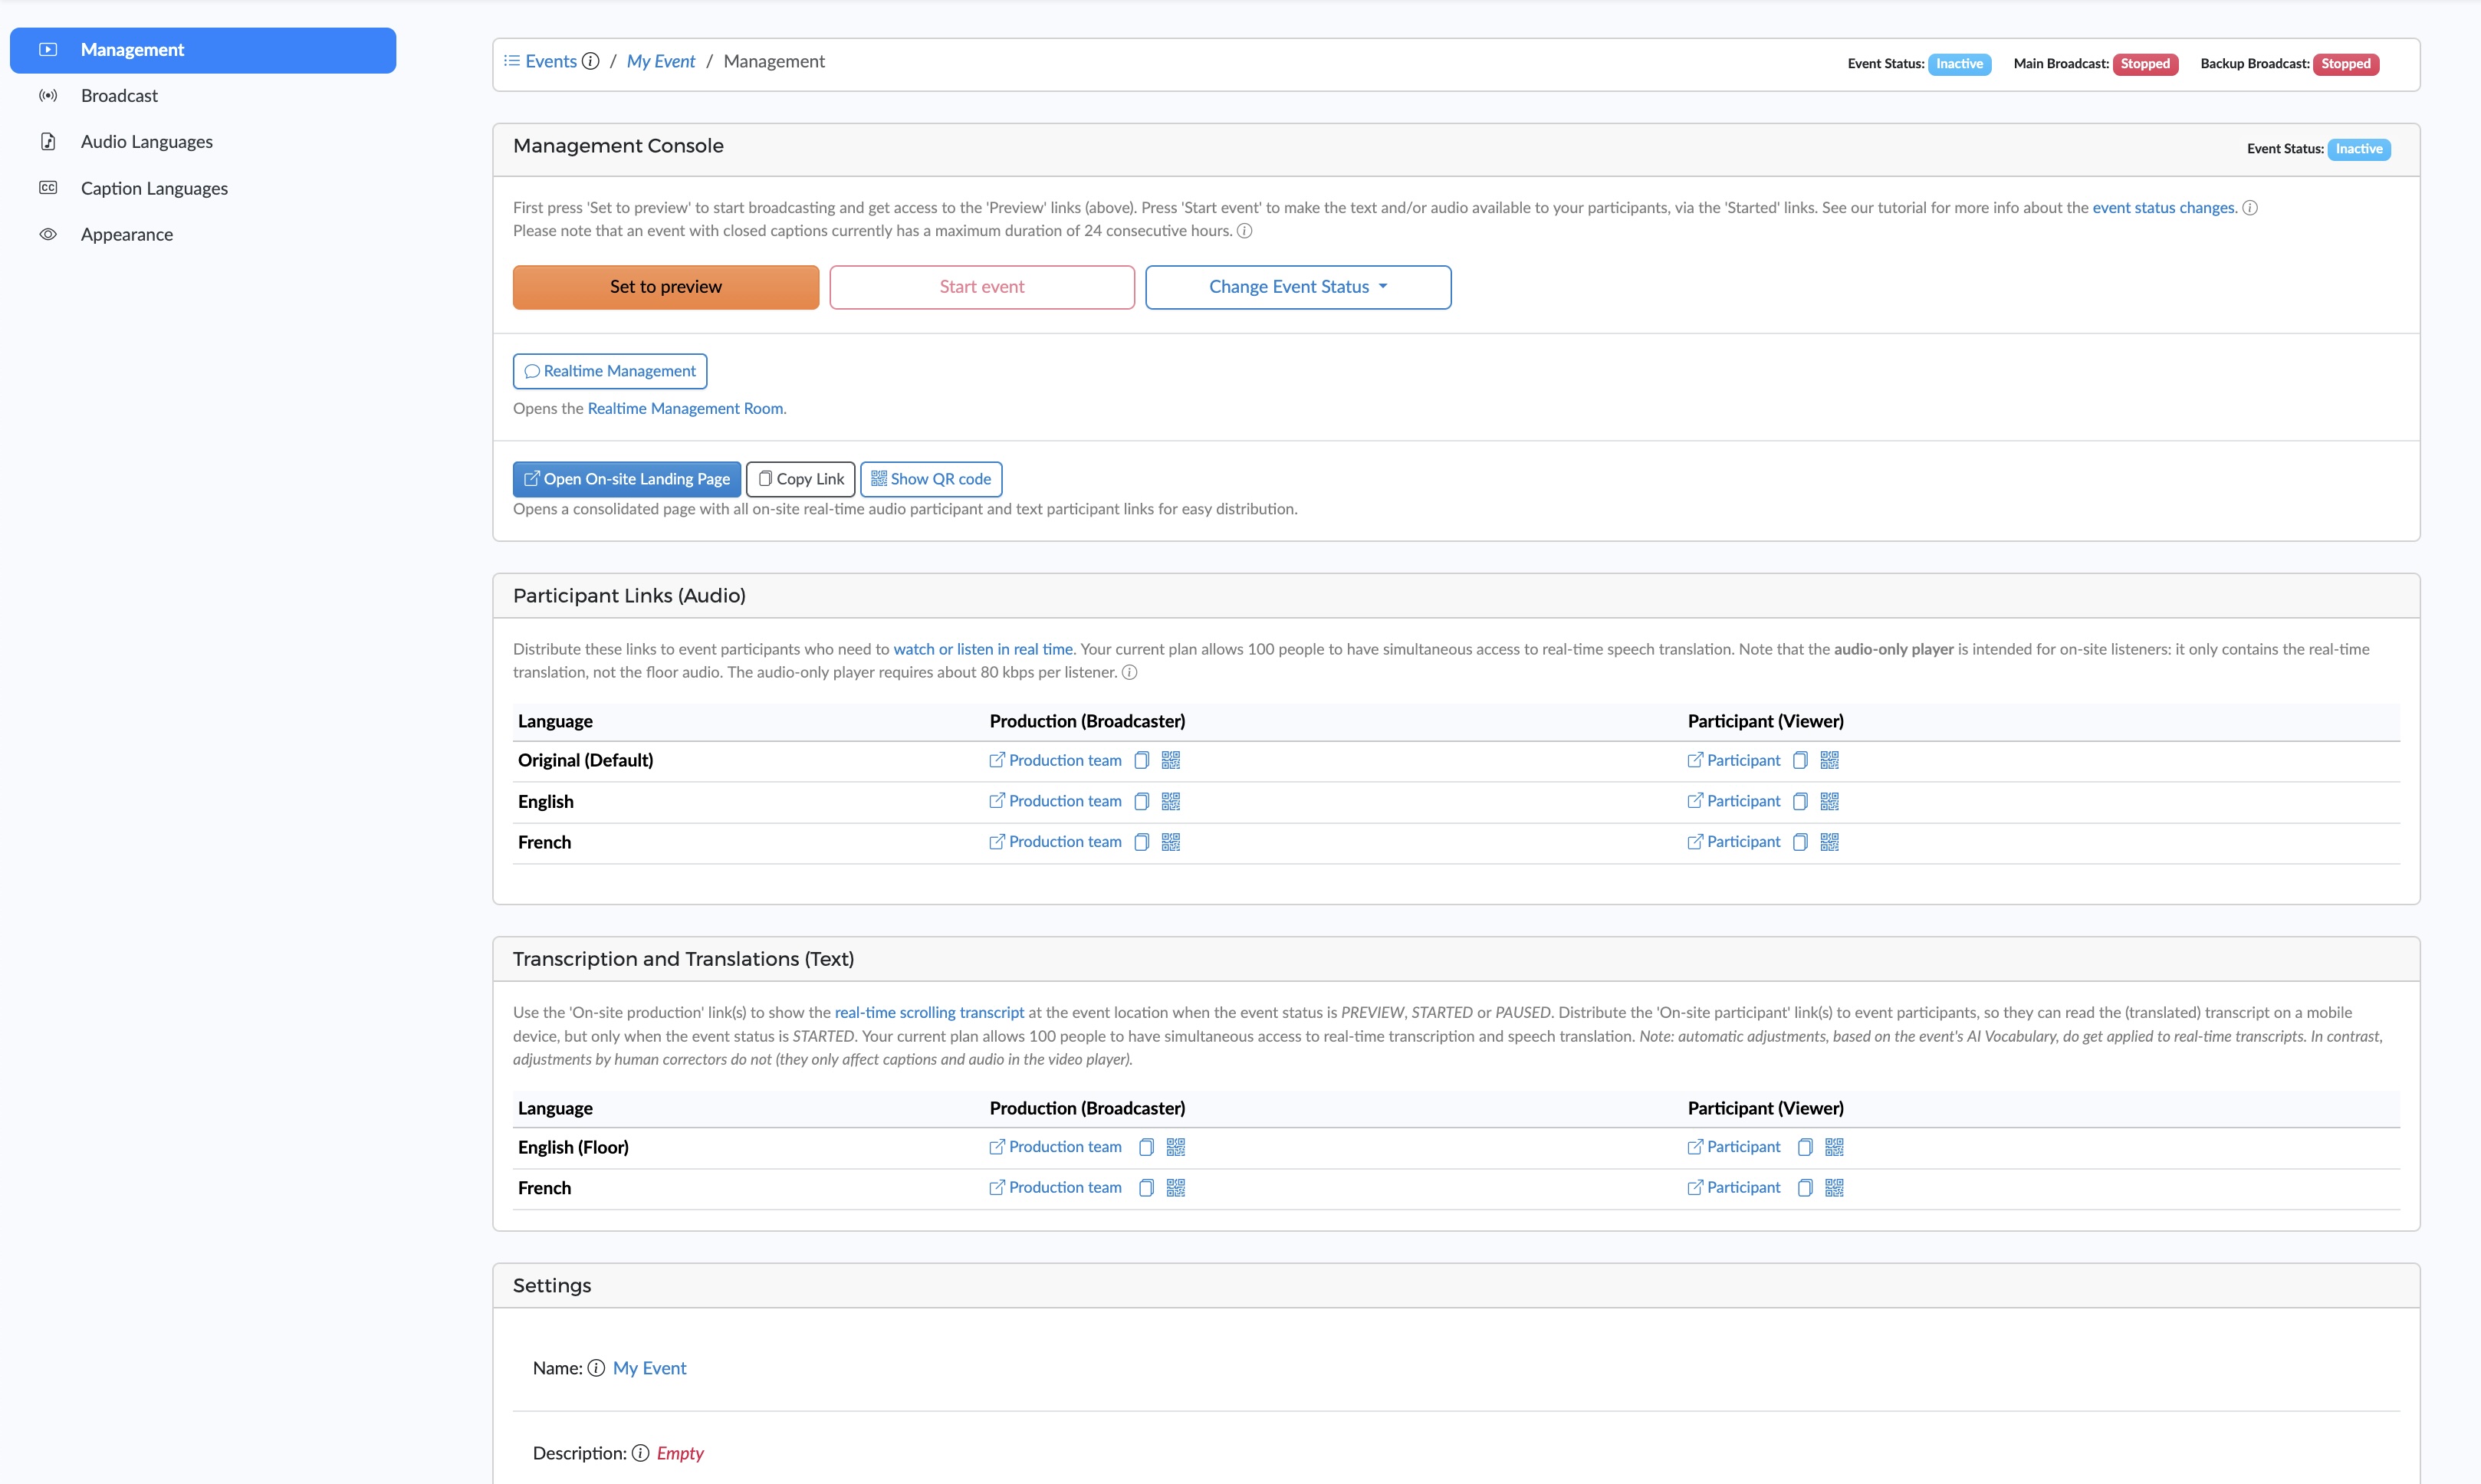The image size is (2481, 1484).
Task: Show QR code for French text Participant
Action: point(1835,1188)
